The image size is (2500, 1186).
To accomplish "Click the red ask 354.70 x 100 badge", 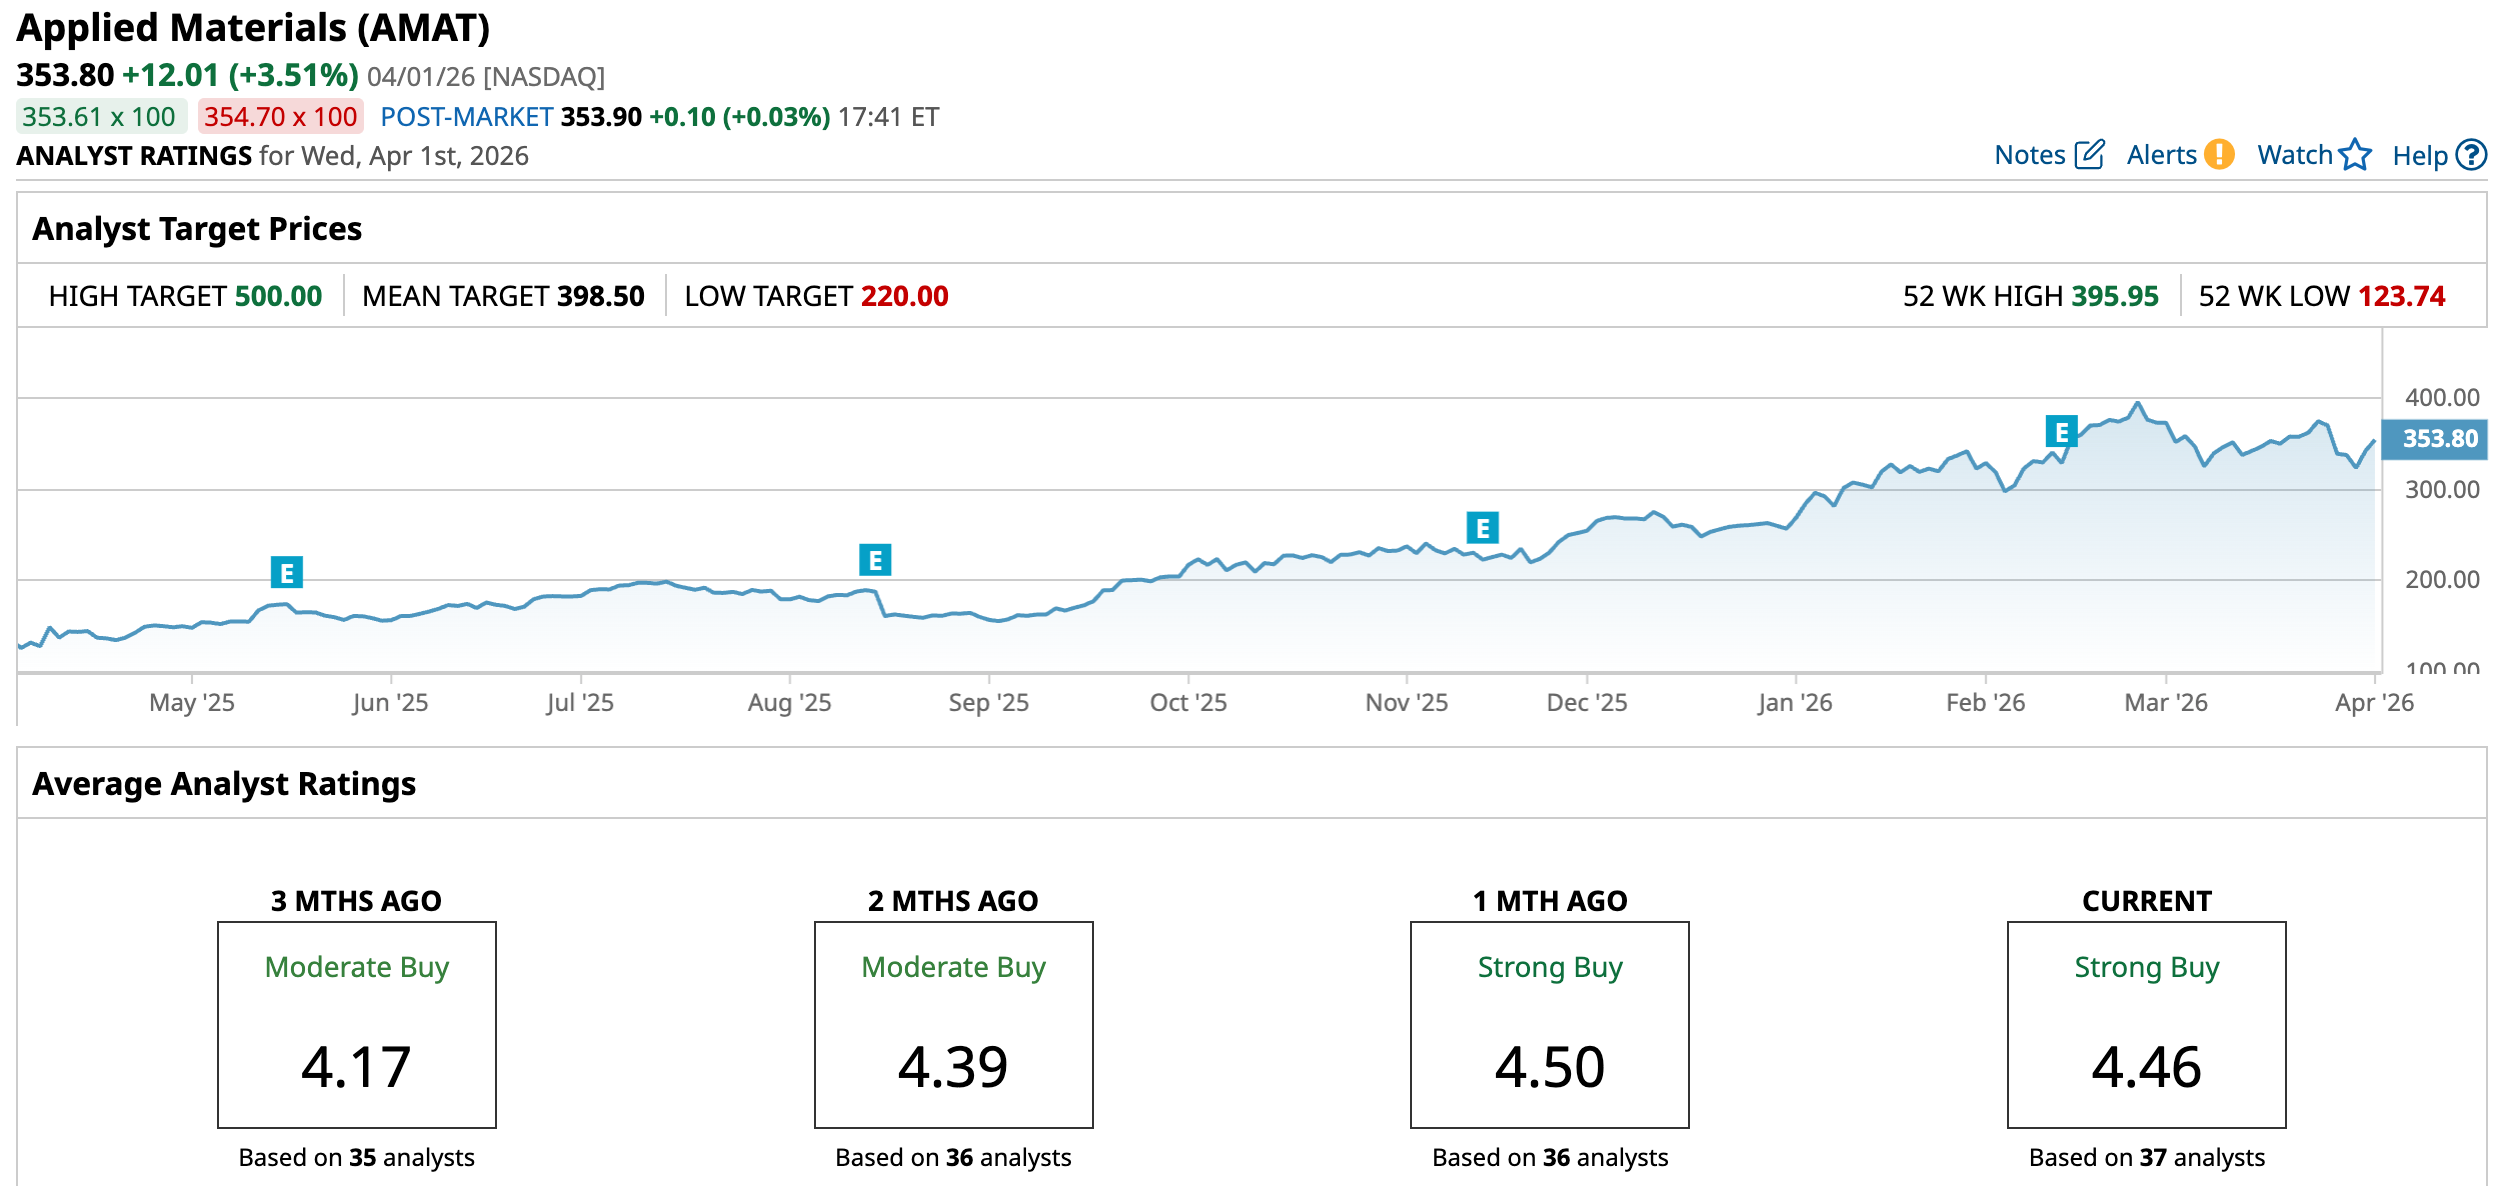I will (280, 117).
